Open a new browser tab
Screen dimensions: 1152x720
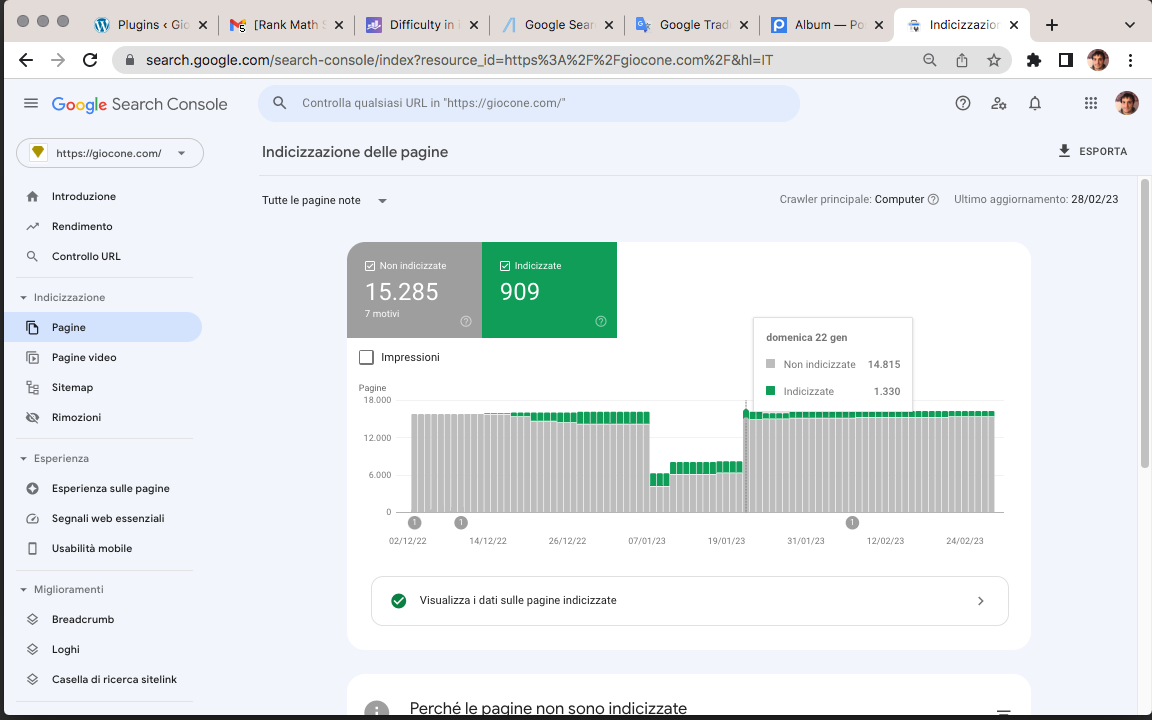1052,25
